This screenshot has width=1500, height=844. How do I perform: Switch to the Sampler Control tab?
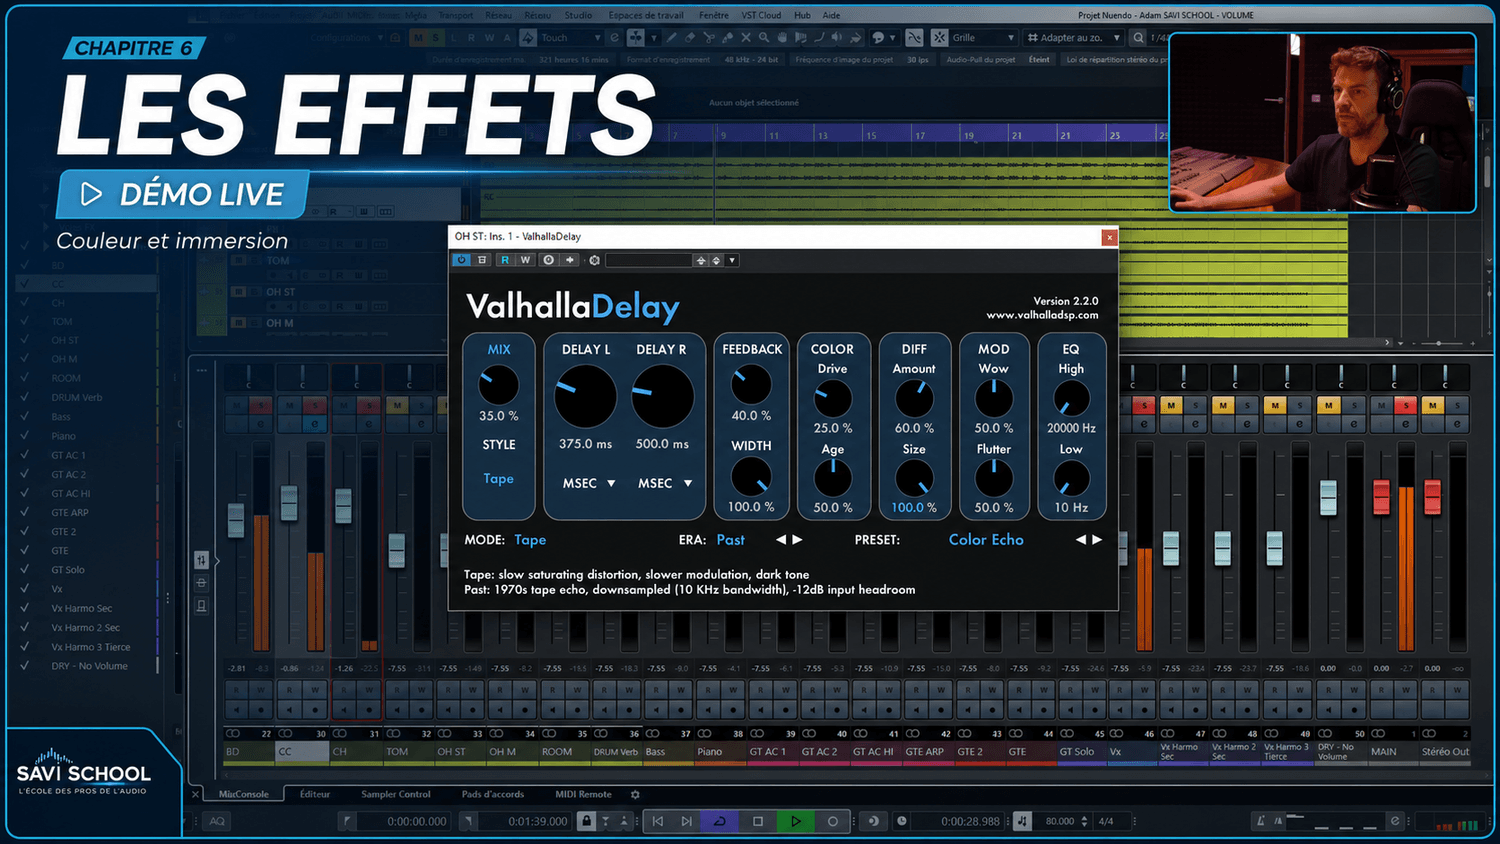396,794
